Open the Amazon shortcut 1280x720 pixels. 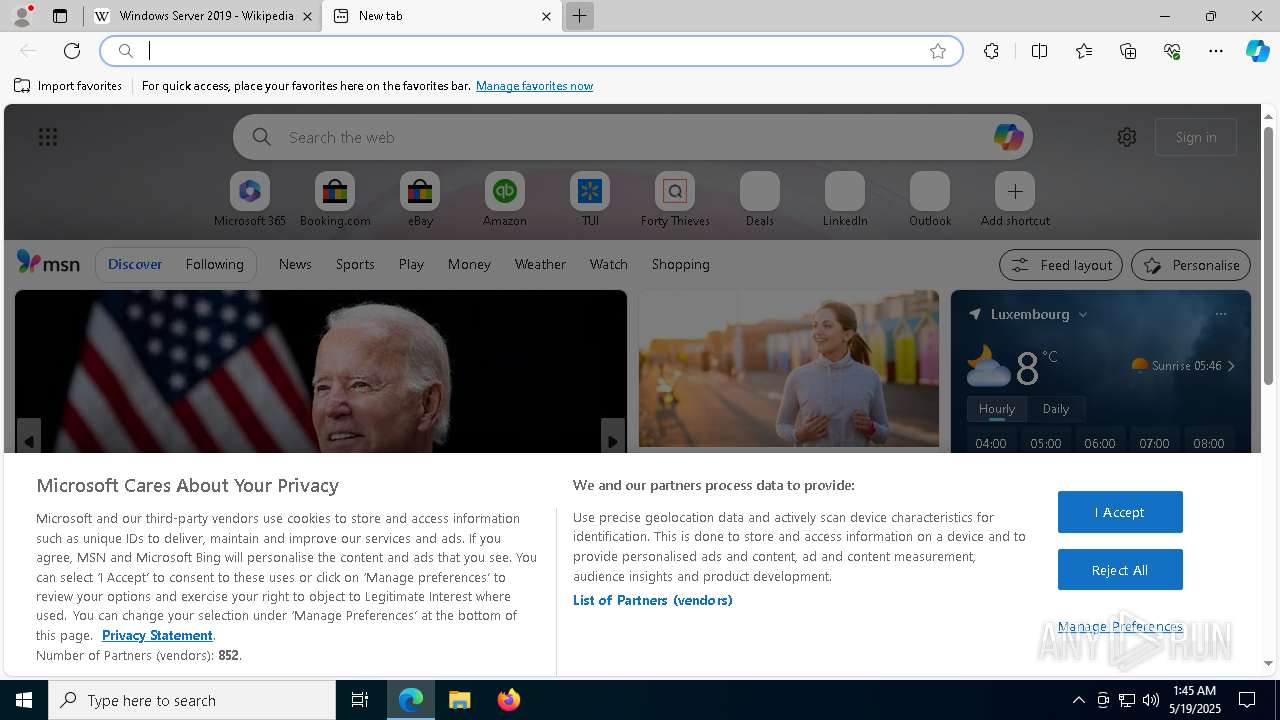[505, 200]
